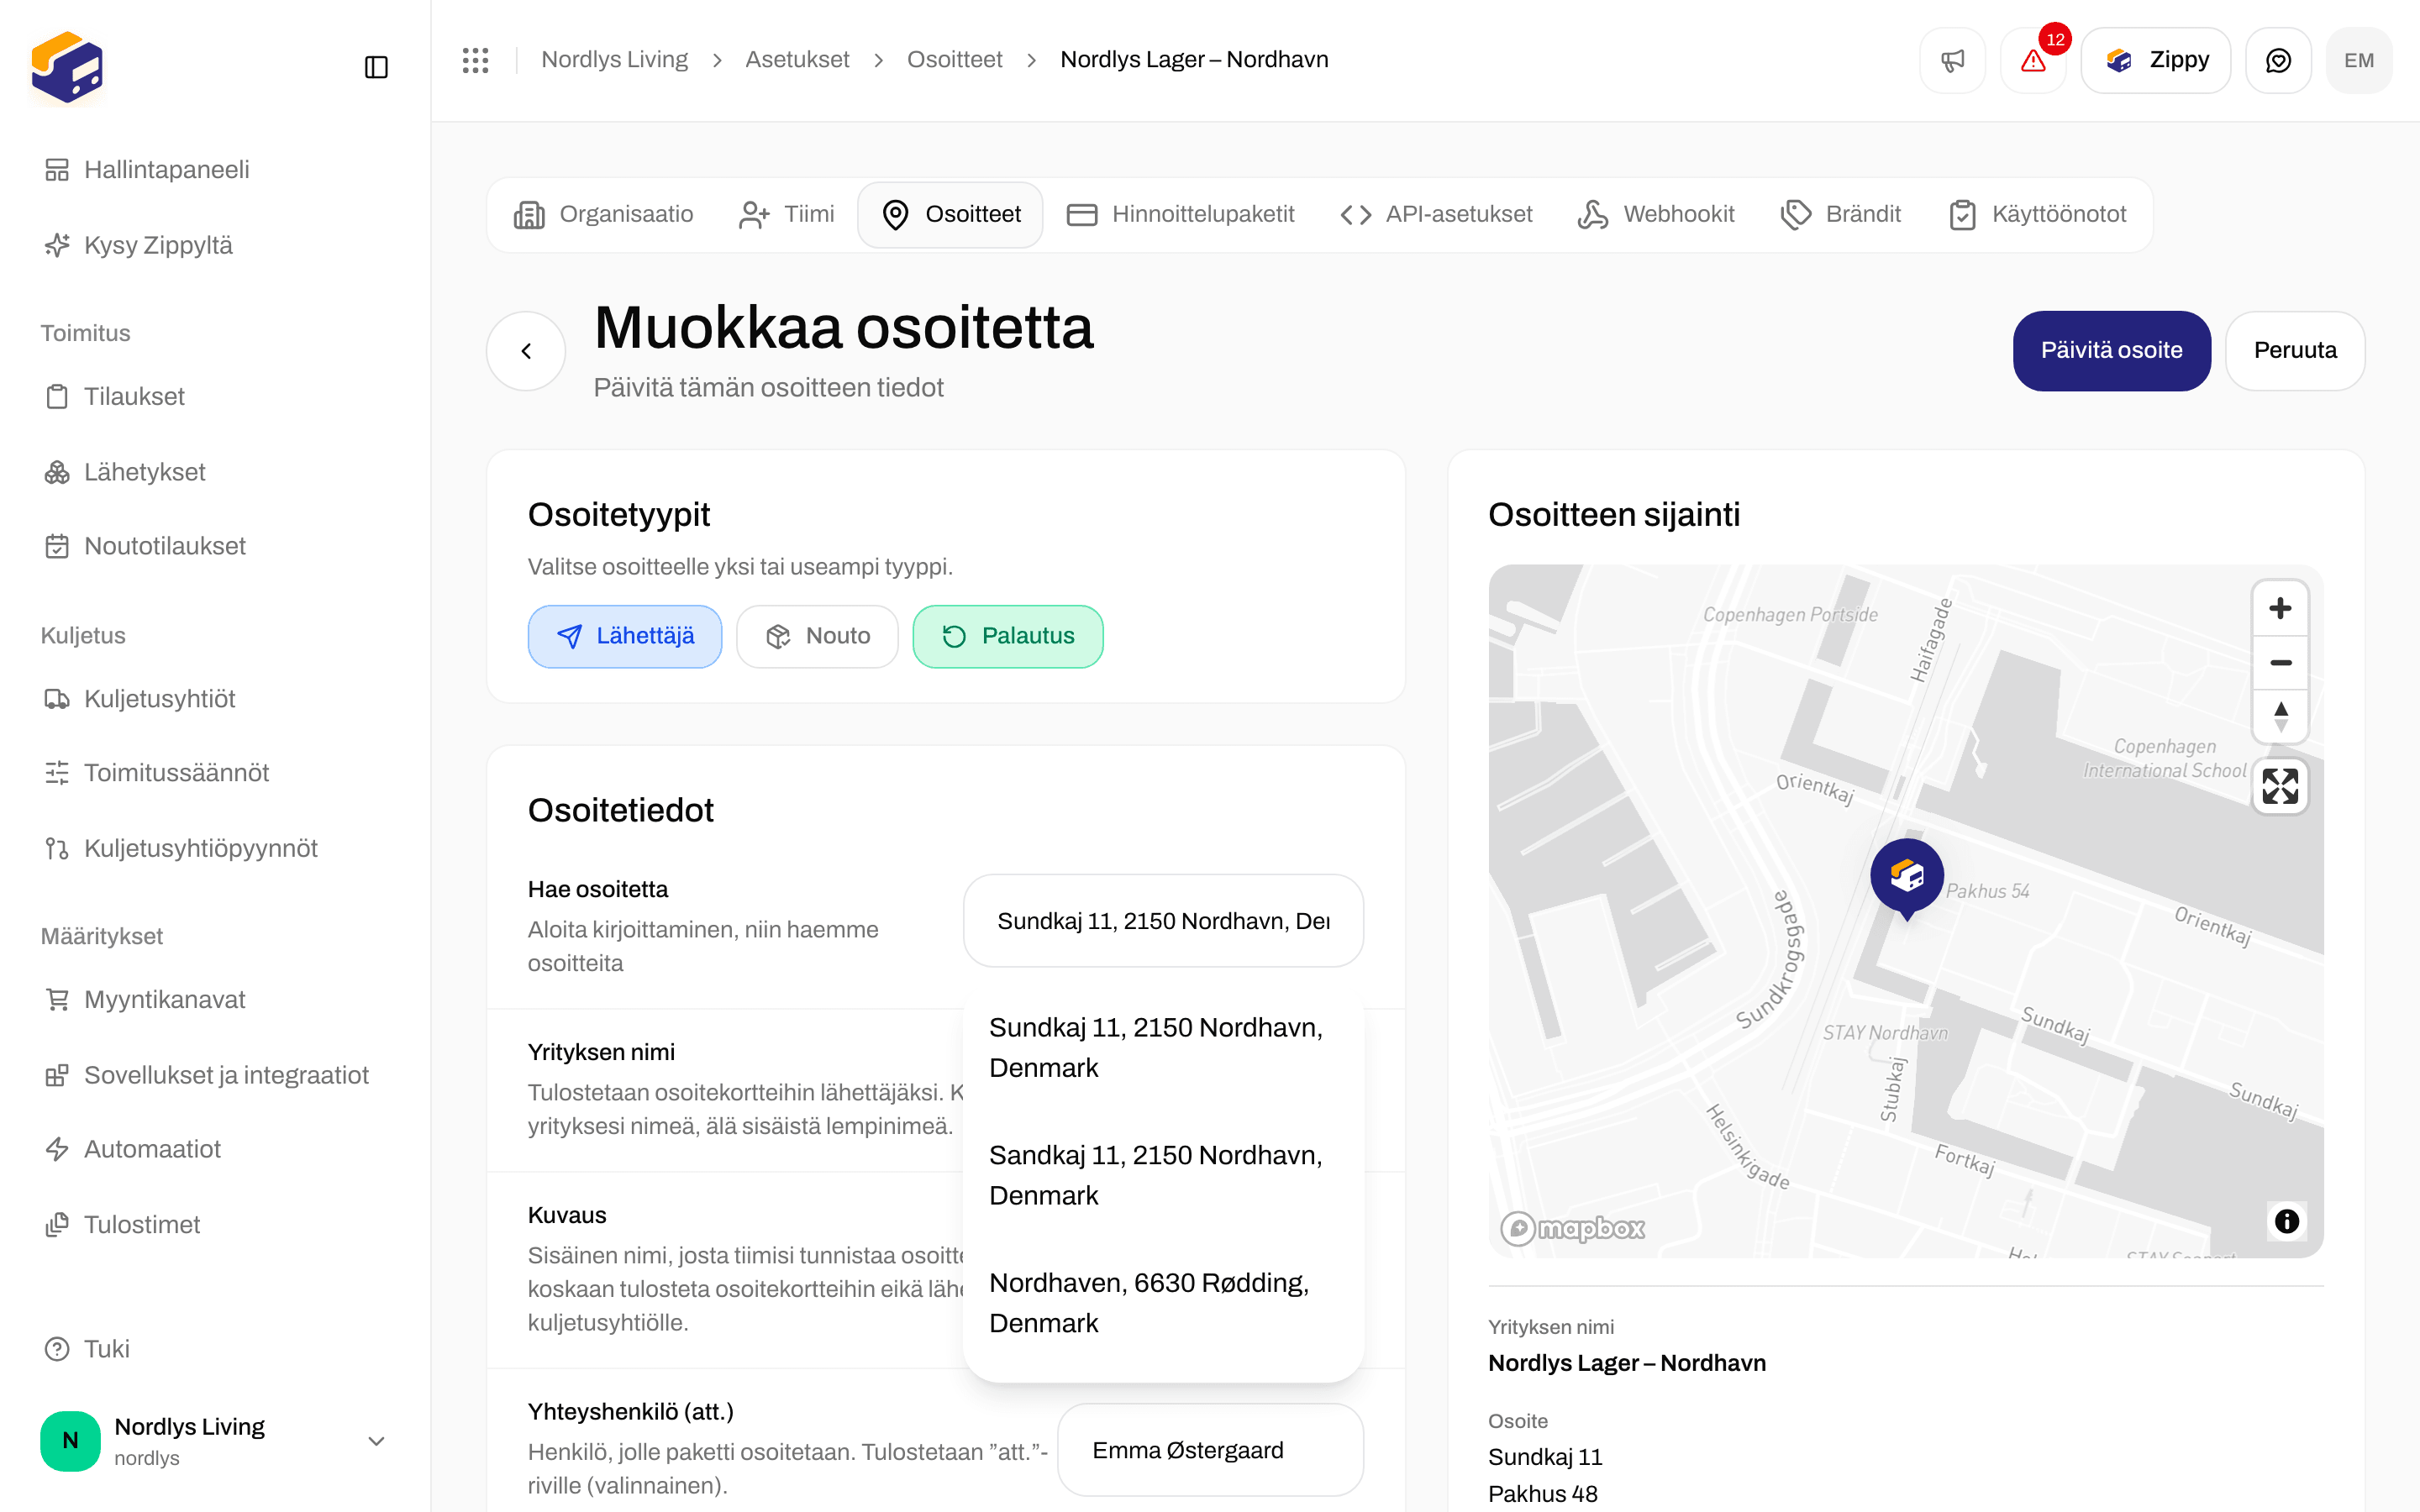Click Peruuta button

pos(2295,351)
